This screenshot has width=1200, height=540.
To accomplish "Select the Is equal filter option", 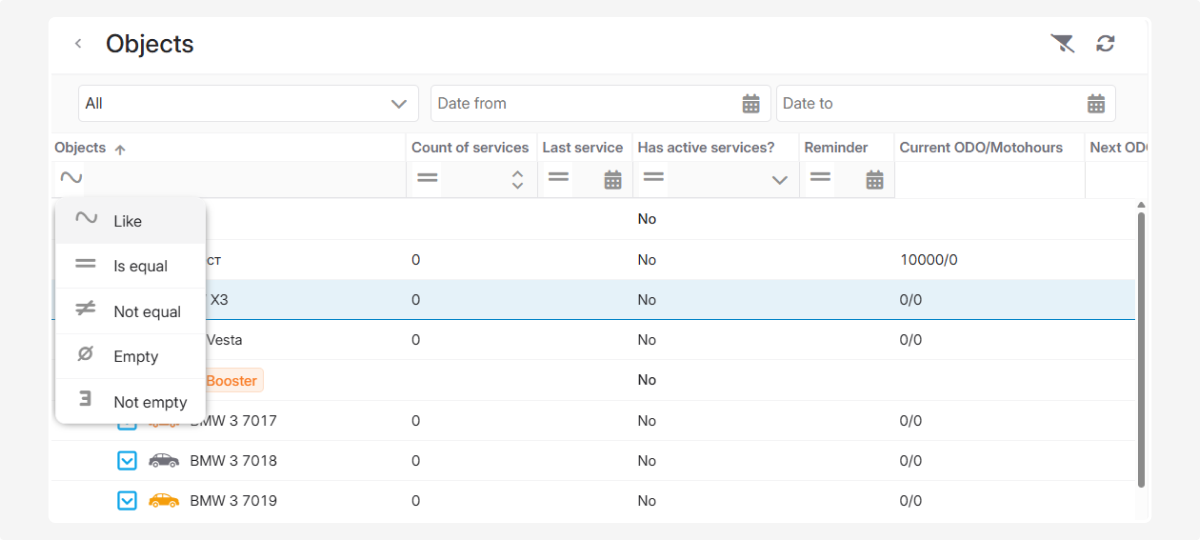I will 140,266.
